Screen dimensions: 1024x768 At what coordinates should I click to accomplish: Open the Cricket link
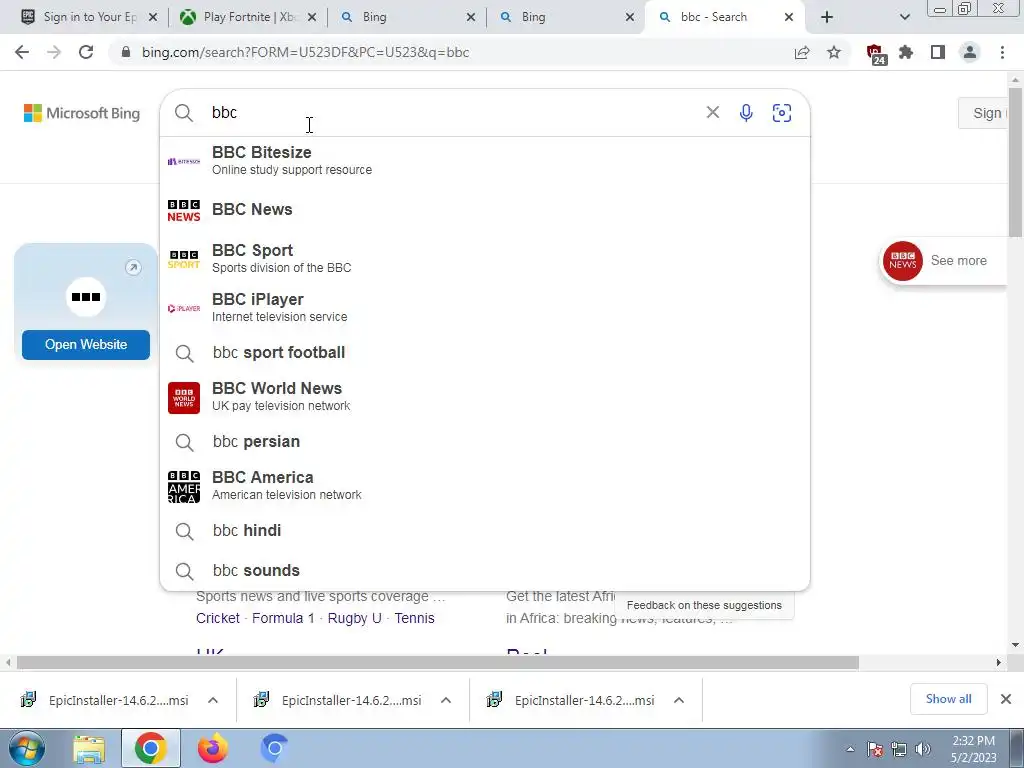tap(217, 618)
